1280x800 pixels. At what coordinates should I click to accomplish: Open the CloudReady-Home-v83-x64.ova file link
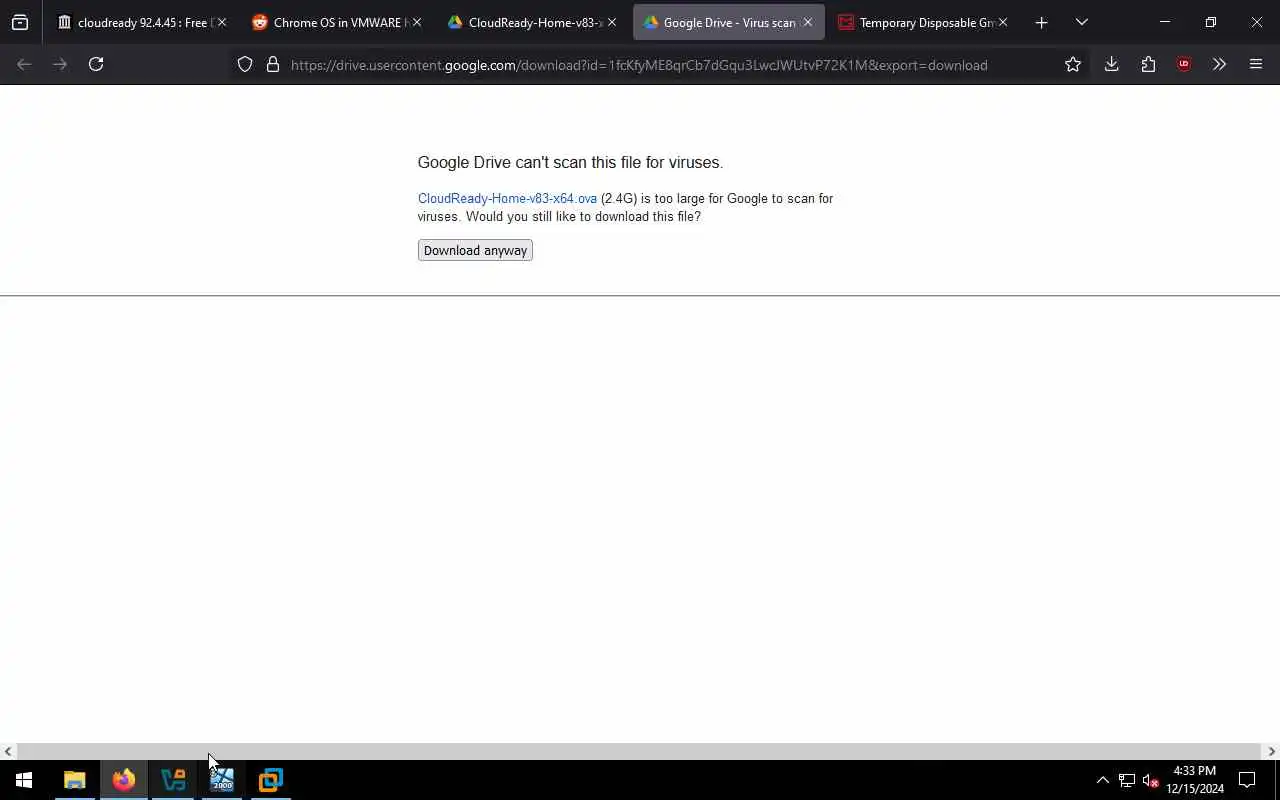coord(507,198)
